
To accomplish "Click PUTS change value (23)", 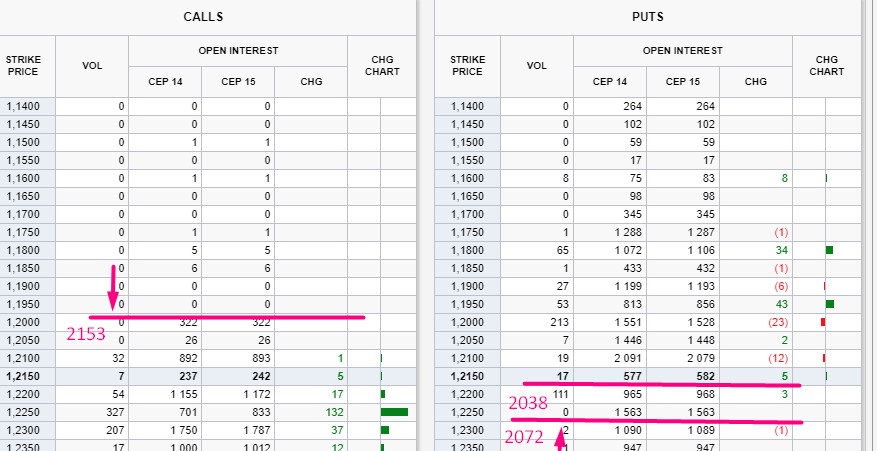I will 778,322.
